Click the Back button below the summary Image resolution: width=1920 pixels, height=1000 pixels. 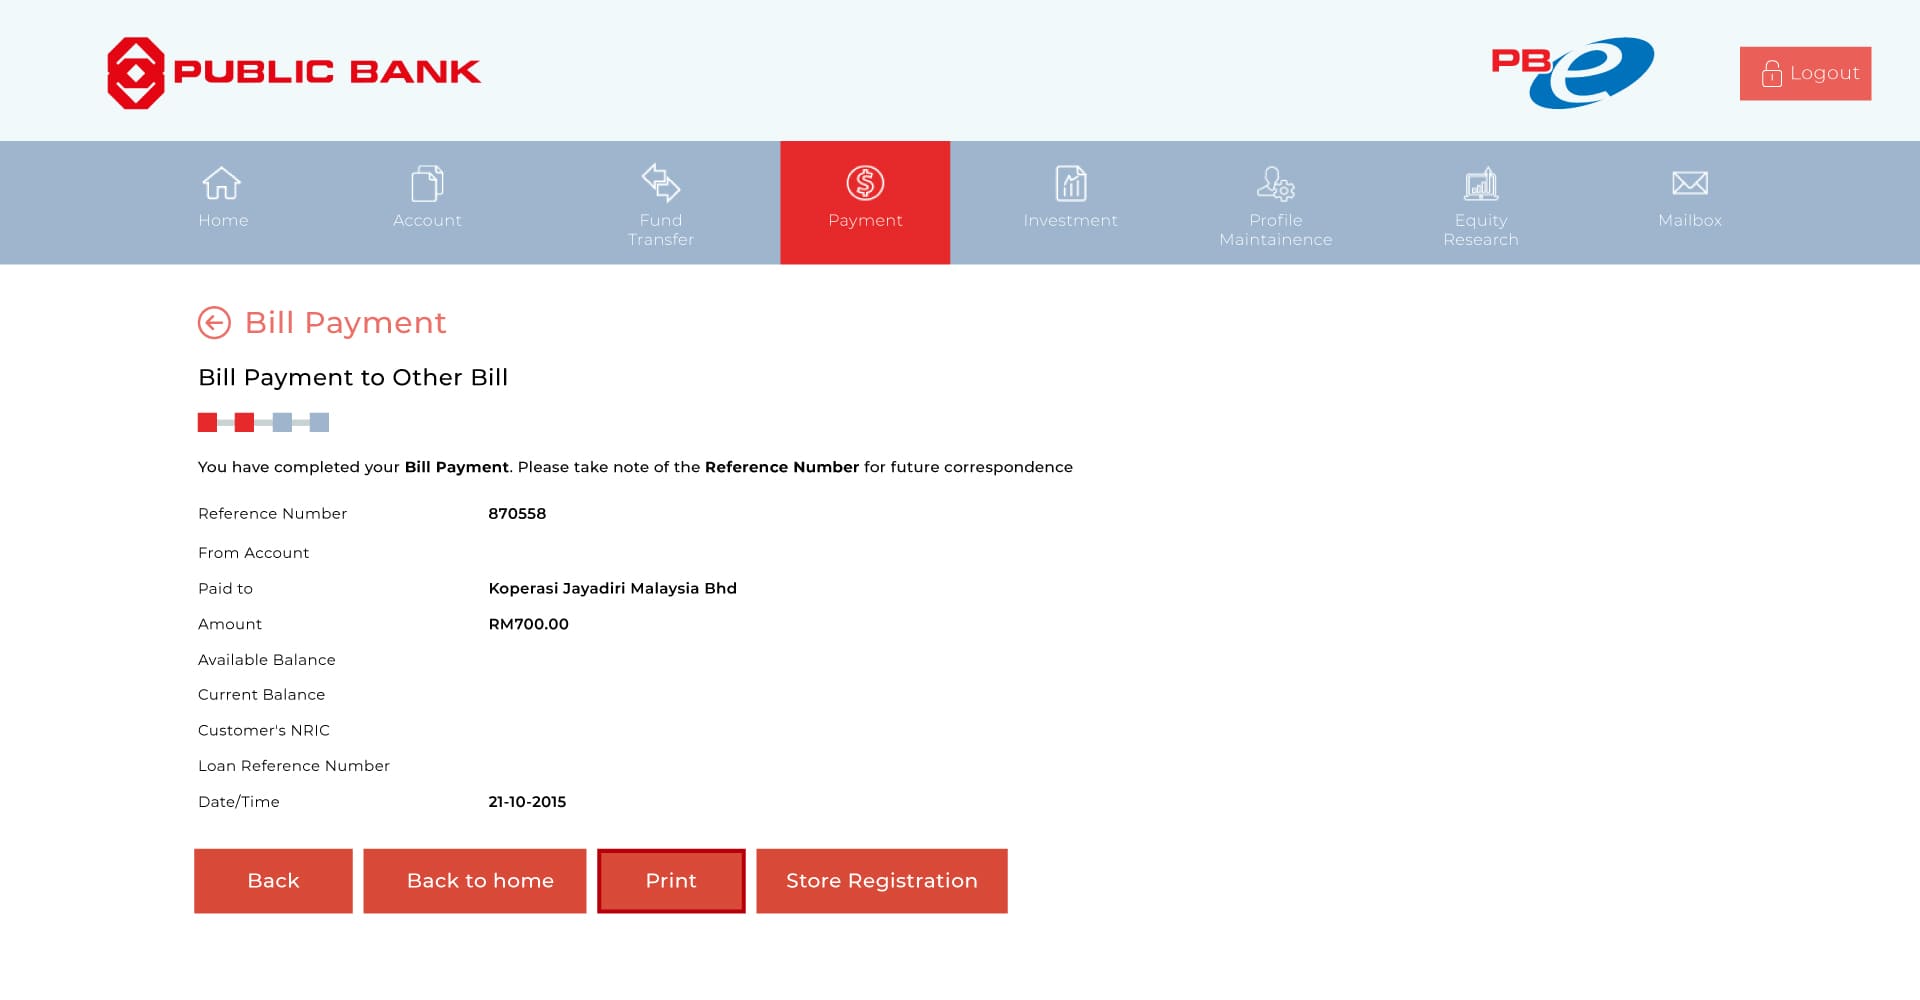pyautogui.click(x=272, y=880)
